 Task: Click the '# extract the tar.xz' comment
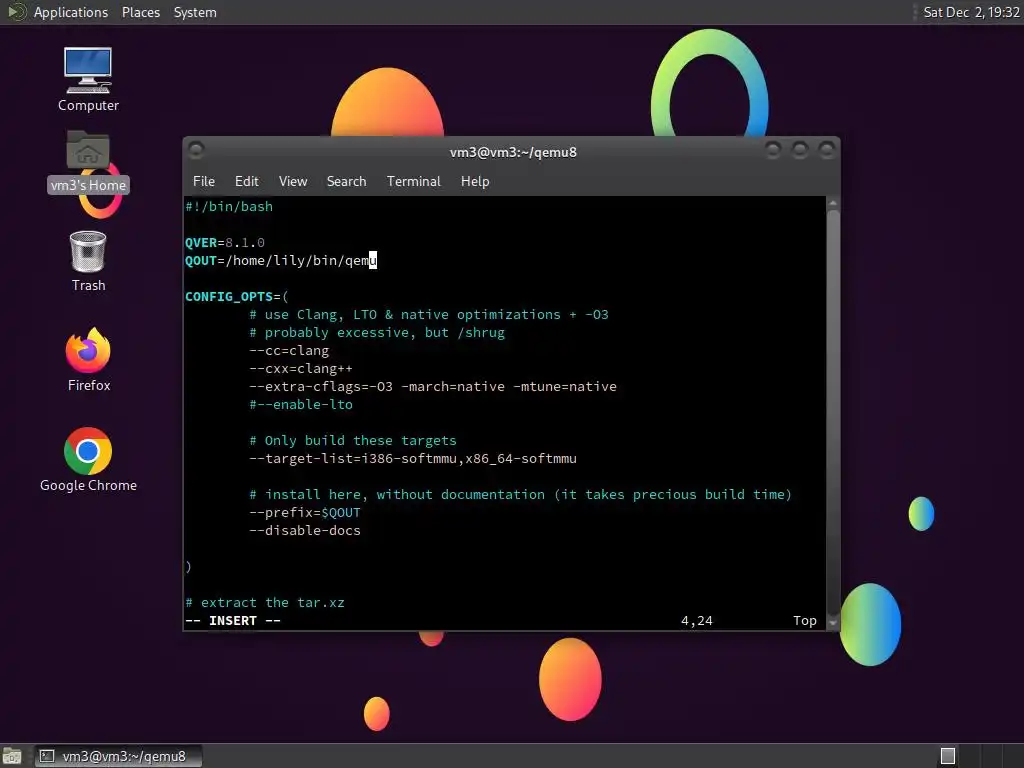coord(264,603)
